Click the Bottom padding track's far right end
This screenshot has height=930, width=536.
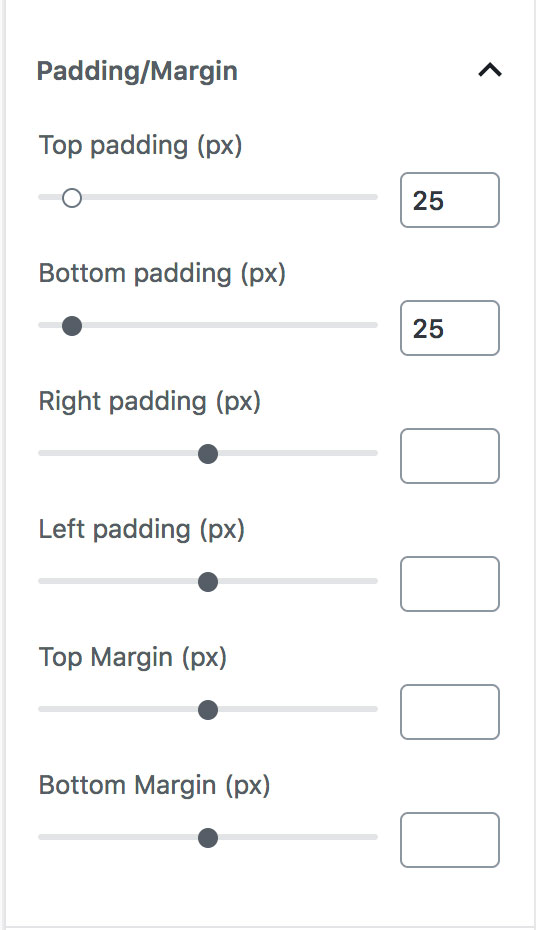pyautogui.click(x=374, y=325)
